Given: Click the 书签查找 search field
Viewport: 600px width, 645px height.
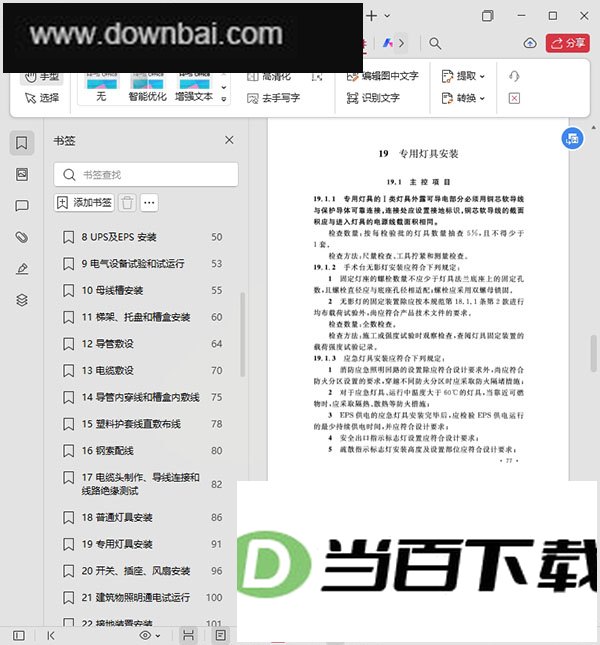Looking at the screenshot, I should pos(146,174).
